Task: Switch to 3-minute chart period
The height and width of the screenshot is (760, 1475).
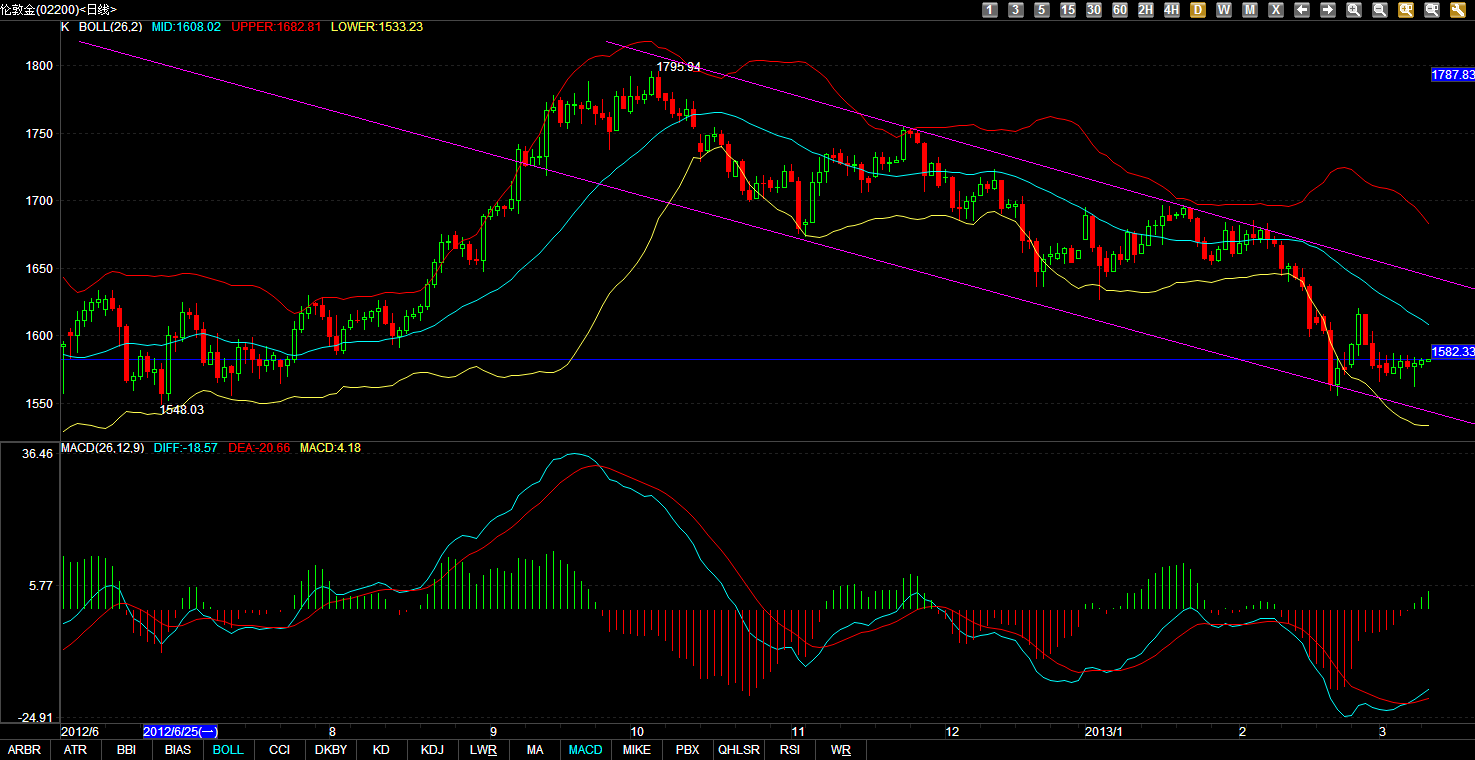Action: [1016, 9]
